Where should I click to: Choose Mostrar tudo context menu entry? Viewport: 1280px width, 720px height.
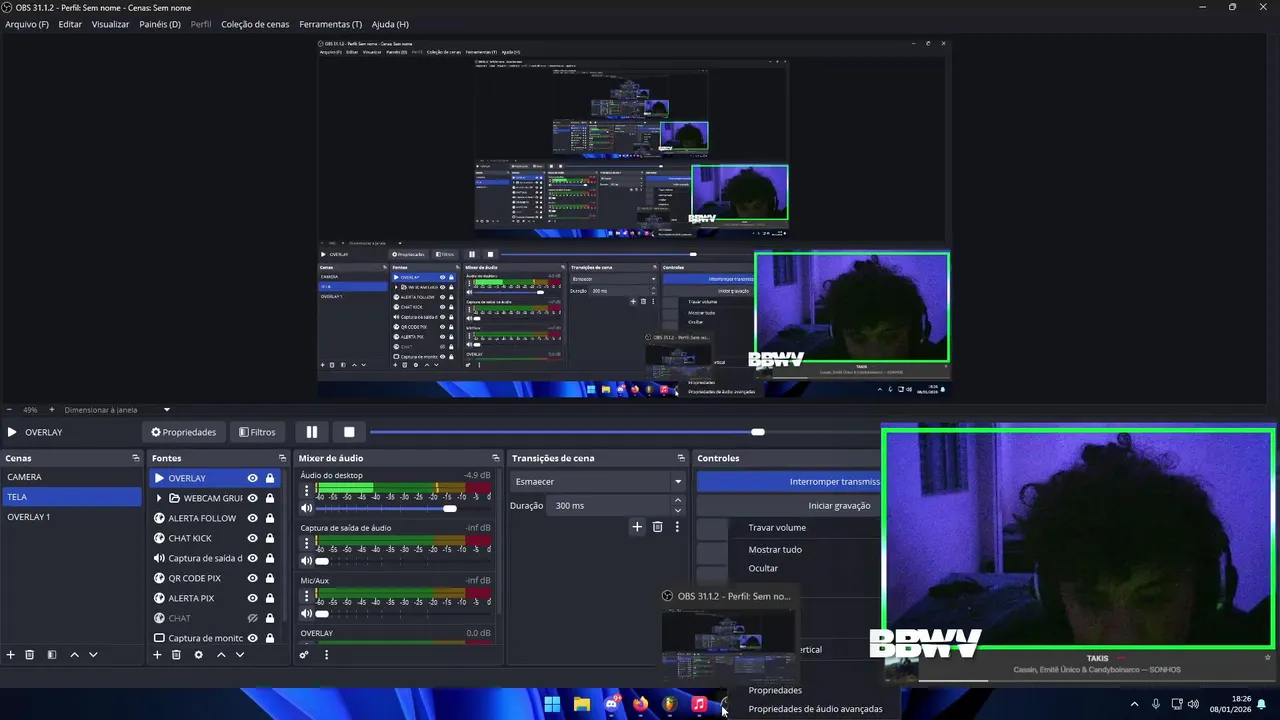[x=775, y=549]
